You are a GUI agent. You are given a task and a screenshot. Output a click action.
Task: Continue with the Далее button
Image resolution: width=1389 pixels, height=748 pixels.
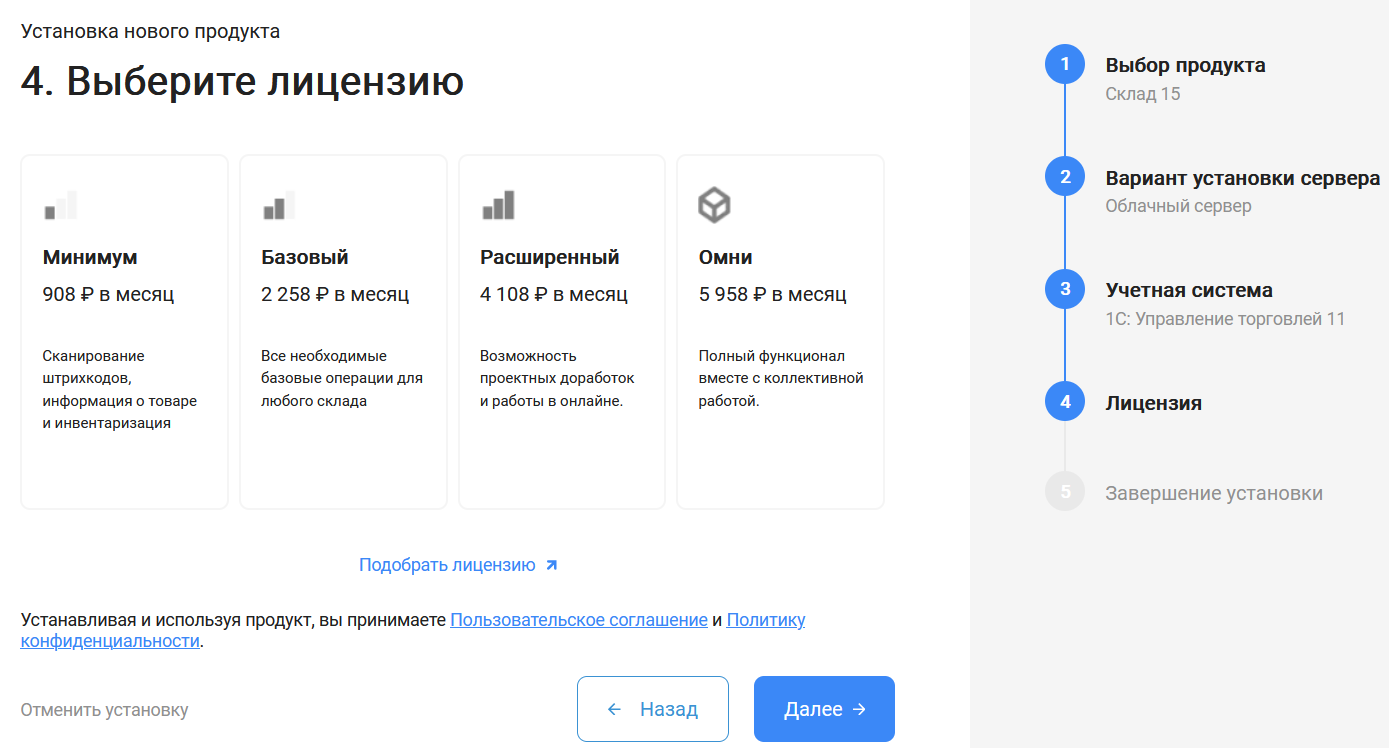point(824,709)
